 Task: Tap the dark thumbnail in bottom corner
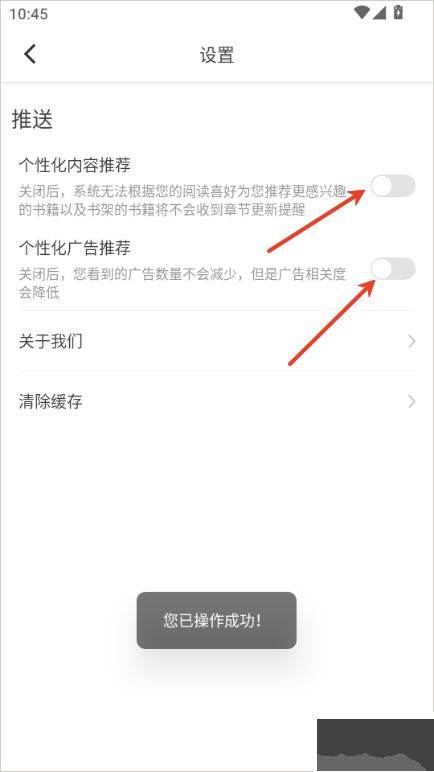point(375,744)
